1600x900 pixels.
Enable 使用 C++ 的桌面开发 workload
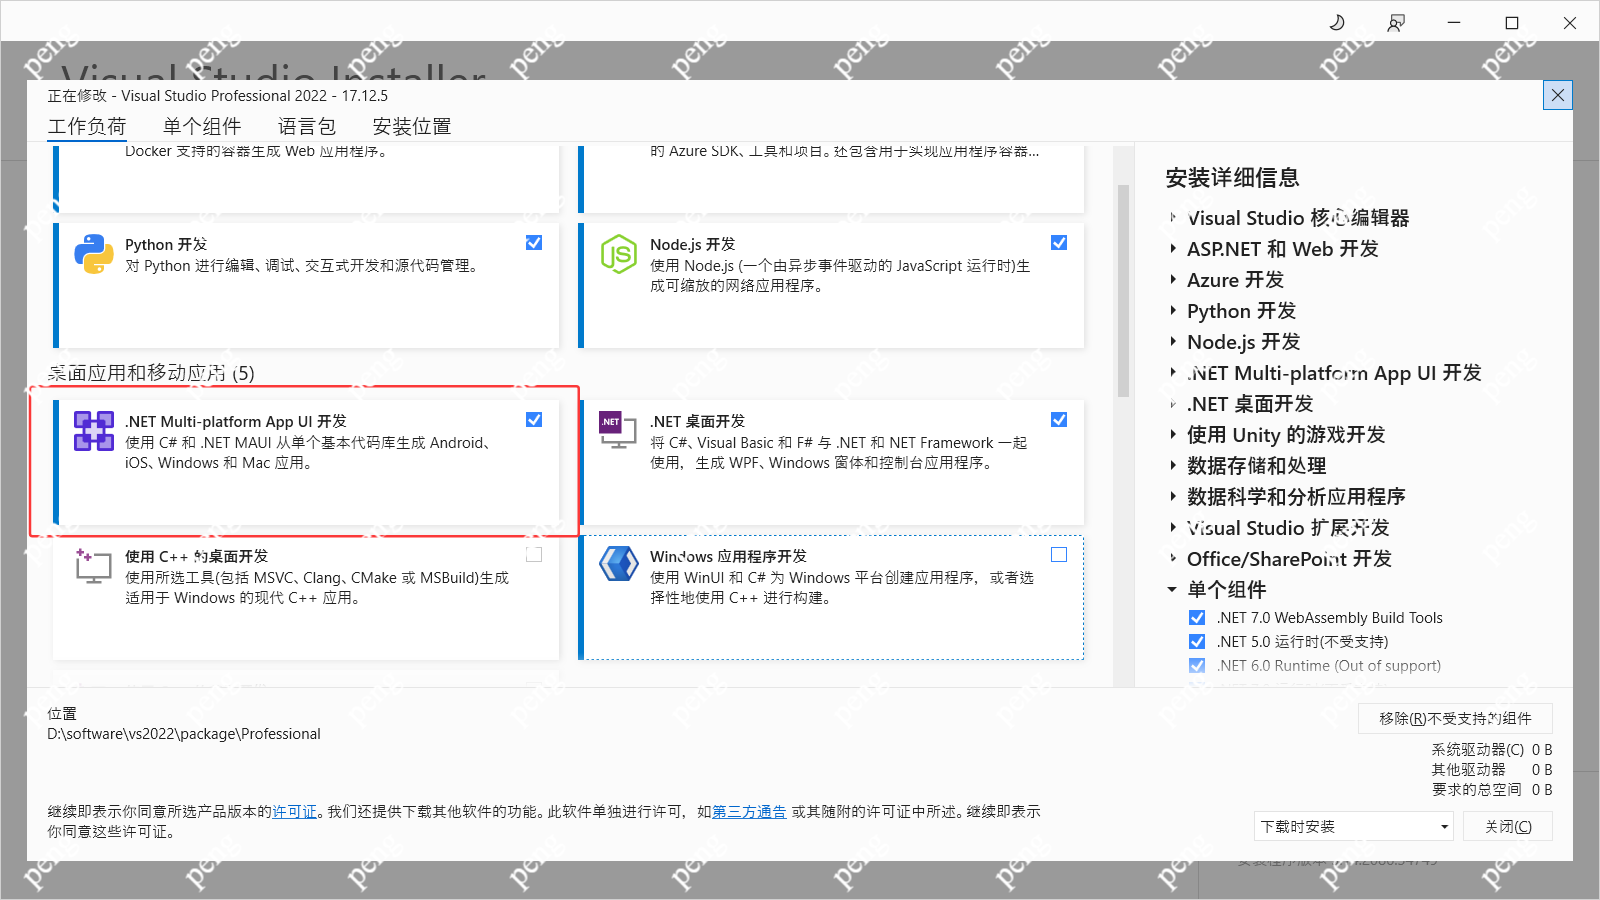[534, 554]
